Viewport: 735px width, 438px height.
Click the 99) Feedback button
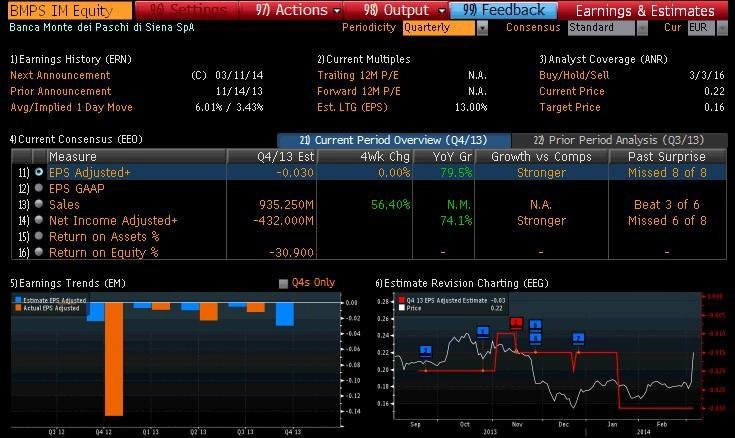(504, 10)
